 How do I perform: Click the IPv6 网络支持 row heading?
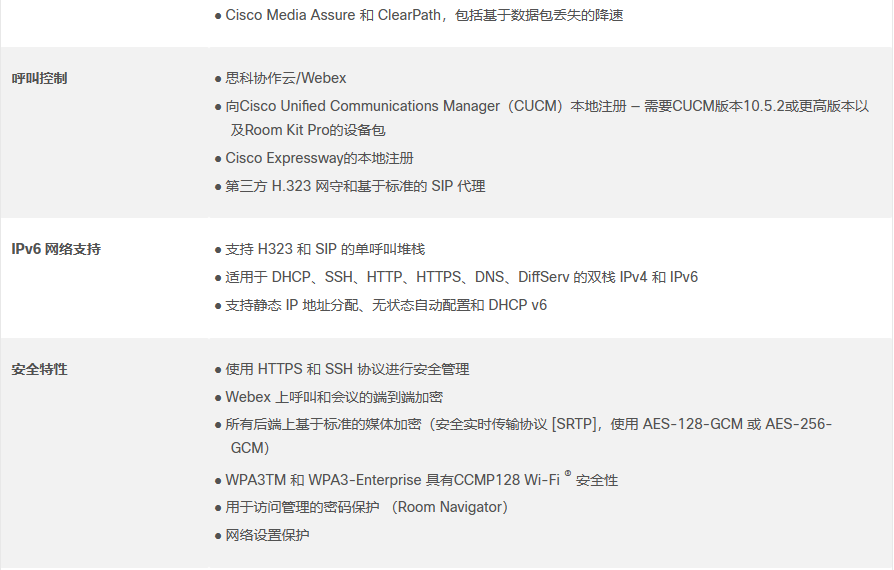[56, 250]
